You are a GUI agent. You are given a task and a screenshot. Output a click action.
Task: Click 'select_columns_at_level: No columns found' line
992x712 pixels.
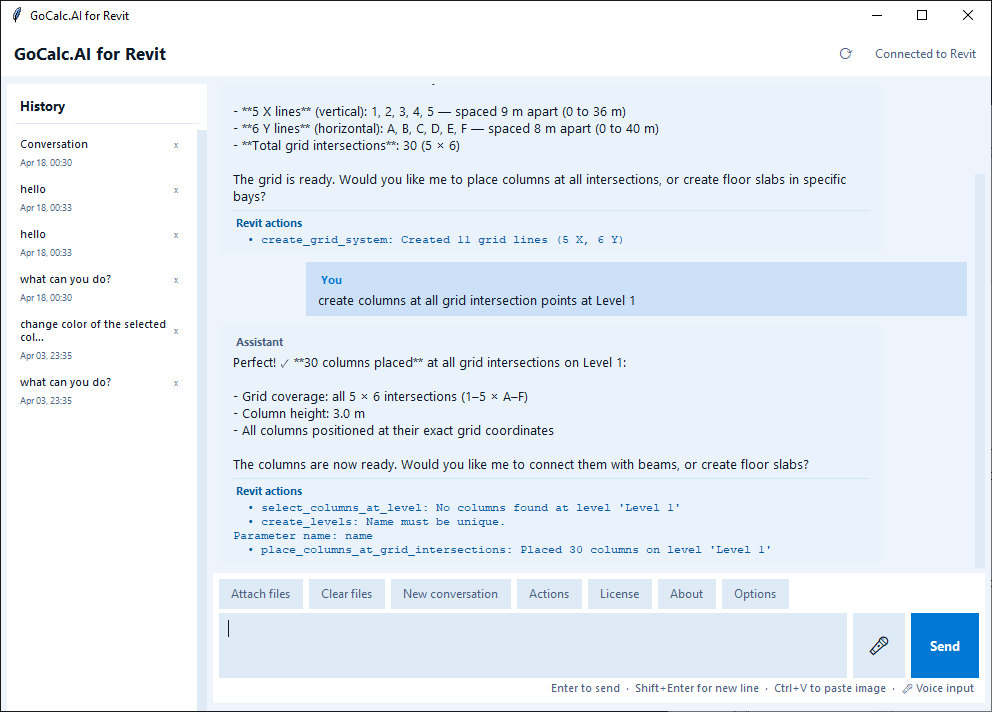[470, 508]
